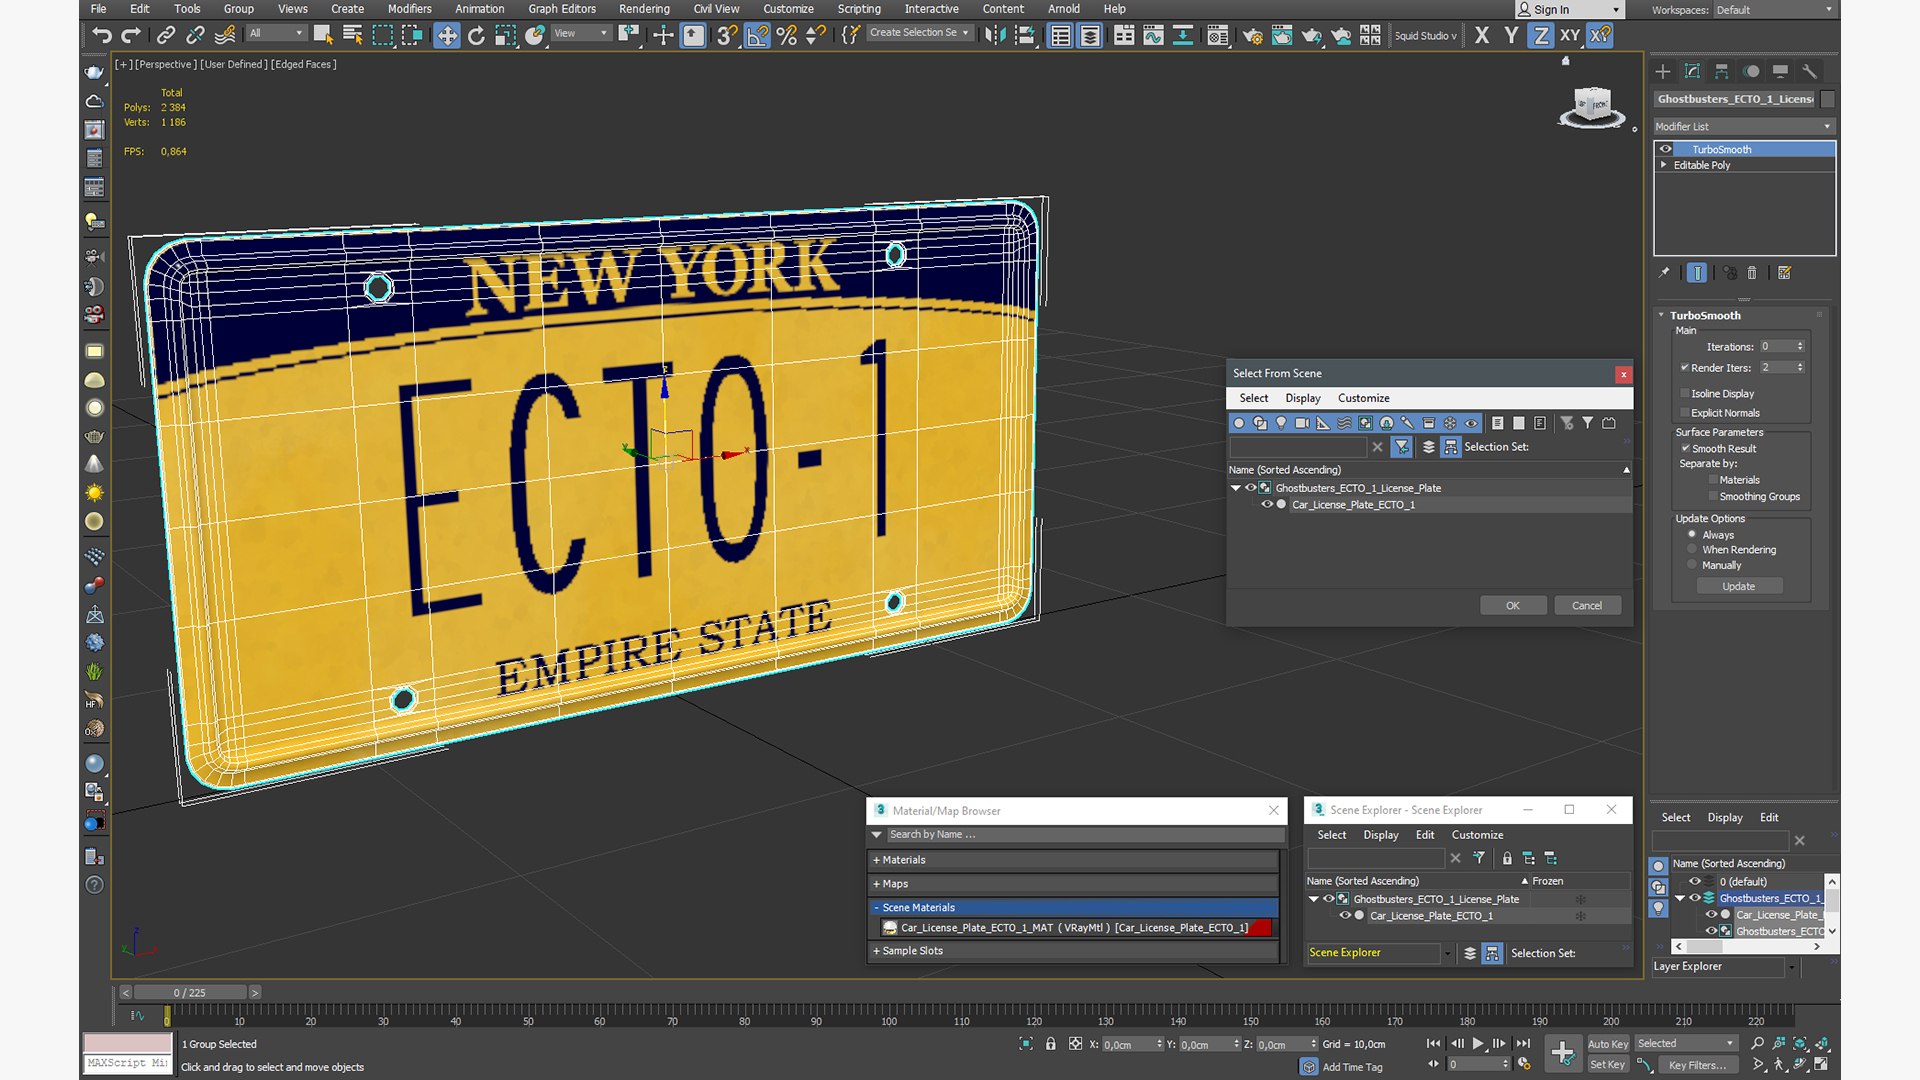1920x1080 pixels.
Task: Click the large Set Keys plus button
Action: 1563,1052
